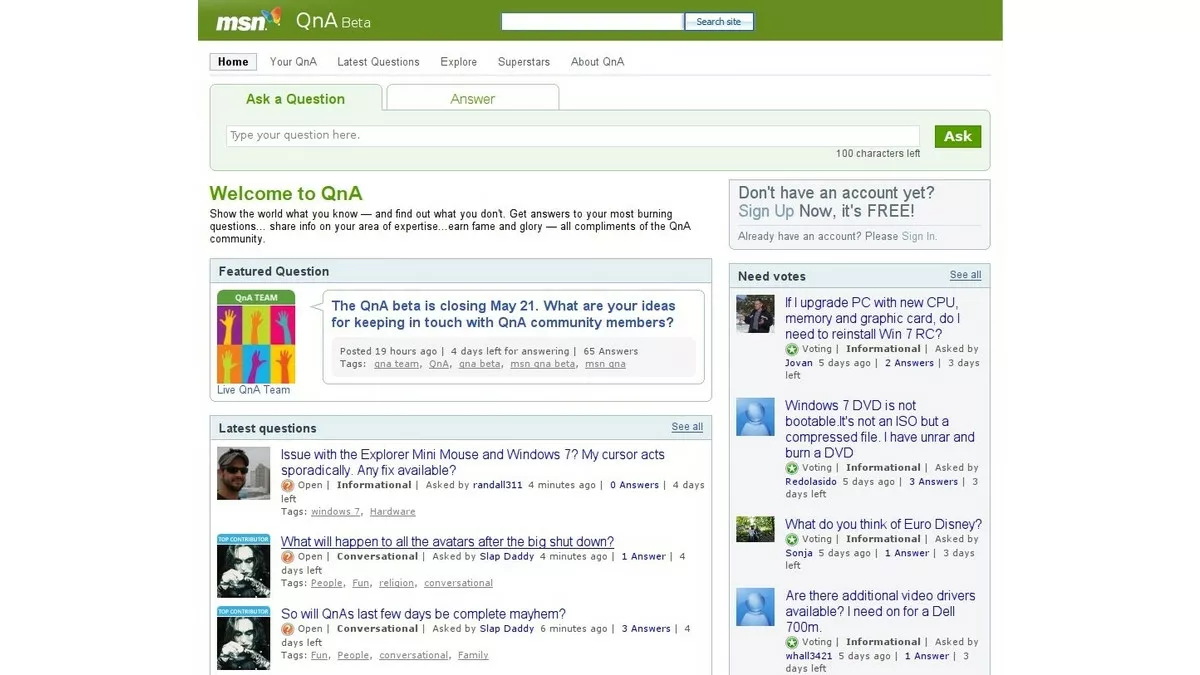Click the Sign In link
This screenshot has width=1200, height=675.
(x=919, y=237)
